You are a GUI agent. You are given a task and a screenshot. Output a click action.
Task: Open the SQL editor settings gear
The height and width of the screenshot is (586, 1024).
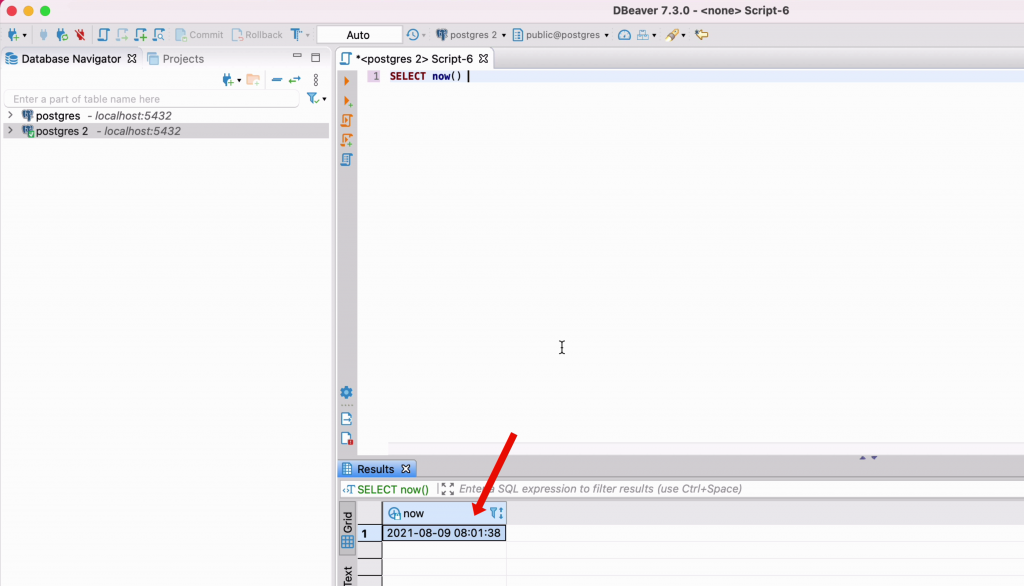346,393
